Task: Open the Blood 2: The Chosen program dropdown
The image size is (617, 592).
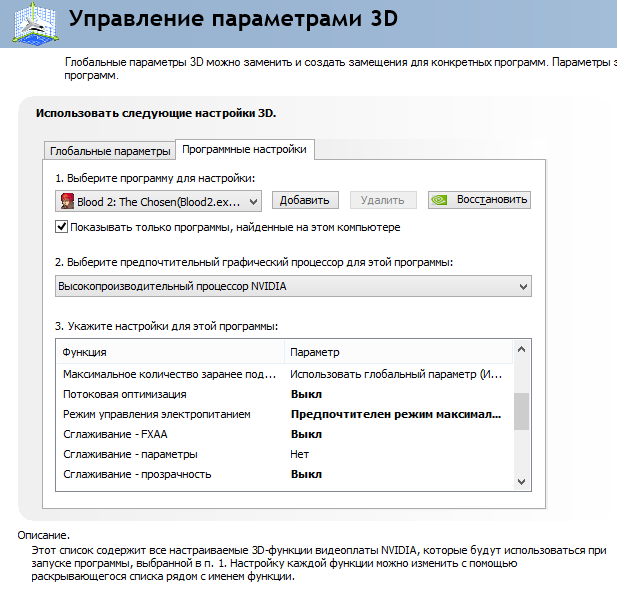Action: [158, 202]
